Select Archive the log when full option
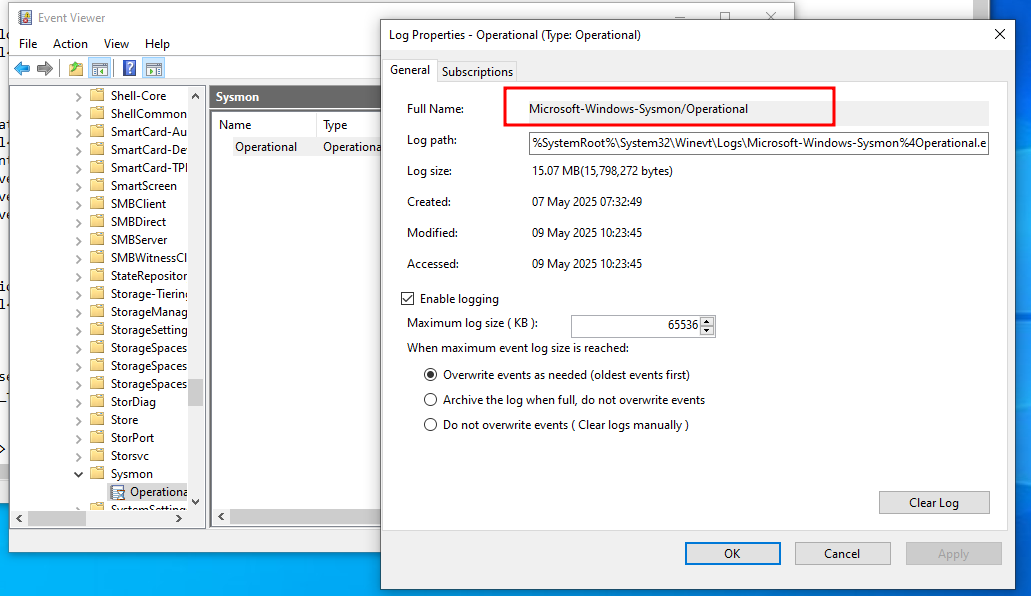 click(430, 400)
